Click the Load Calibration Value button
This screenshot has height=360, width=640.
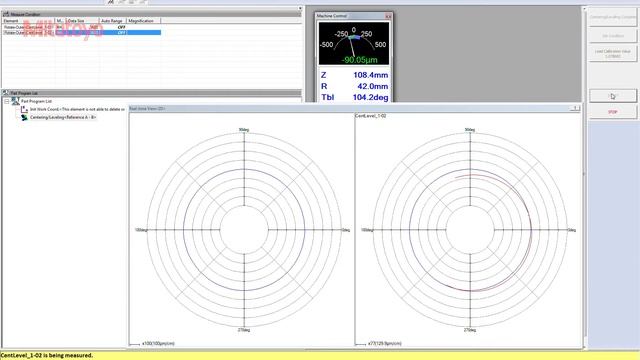tap(613, 53)
